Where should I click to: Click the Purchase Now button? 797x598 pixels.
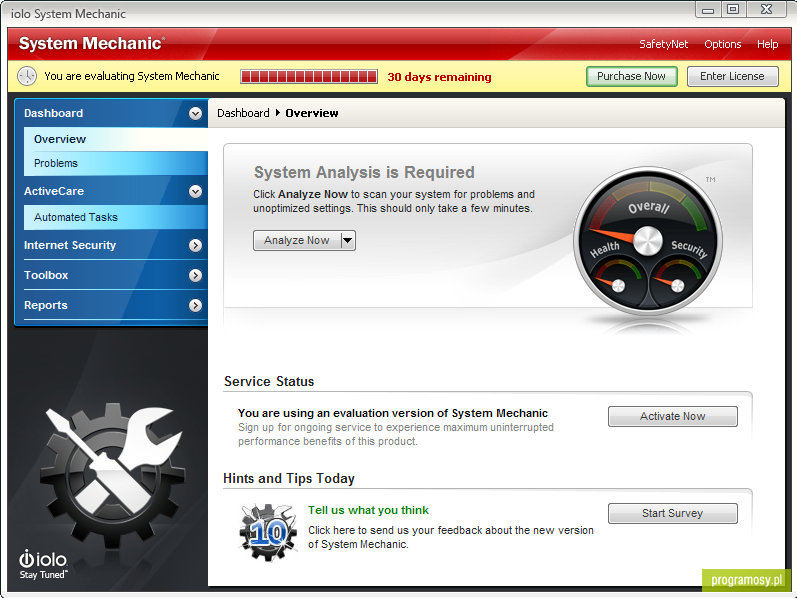pyautogui.click(x=631, y=76)
